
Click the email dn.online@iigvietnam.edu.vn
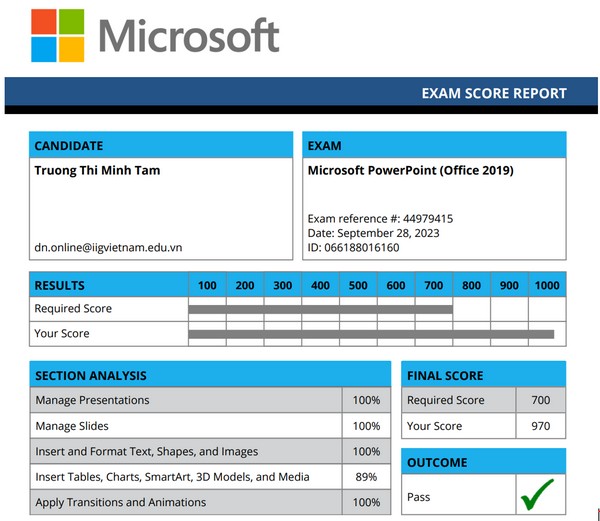[x=108, y=247]
